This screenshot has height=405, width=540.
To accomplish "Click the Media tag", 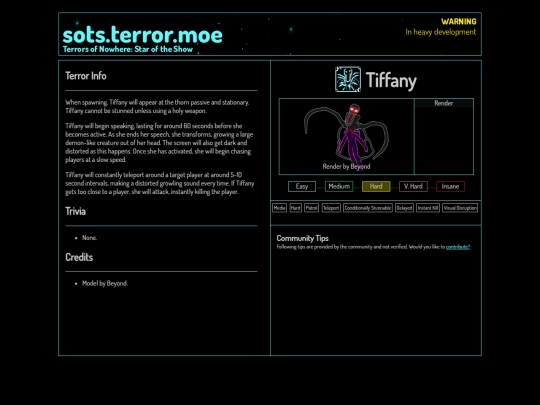I will pyautogui.click(x=279, y=208).
